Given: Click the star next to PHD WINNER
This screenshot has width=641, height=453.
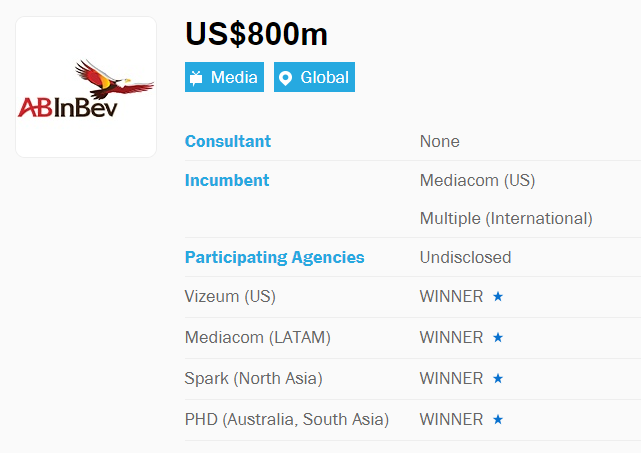Looking at the screenshot, I should click(498, 419).
